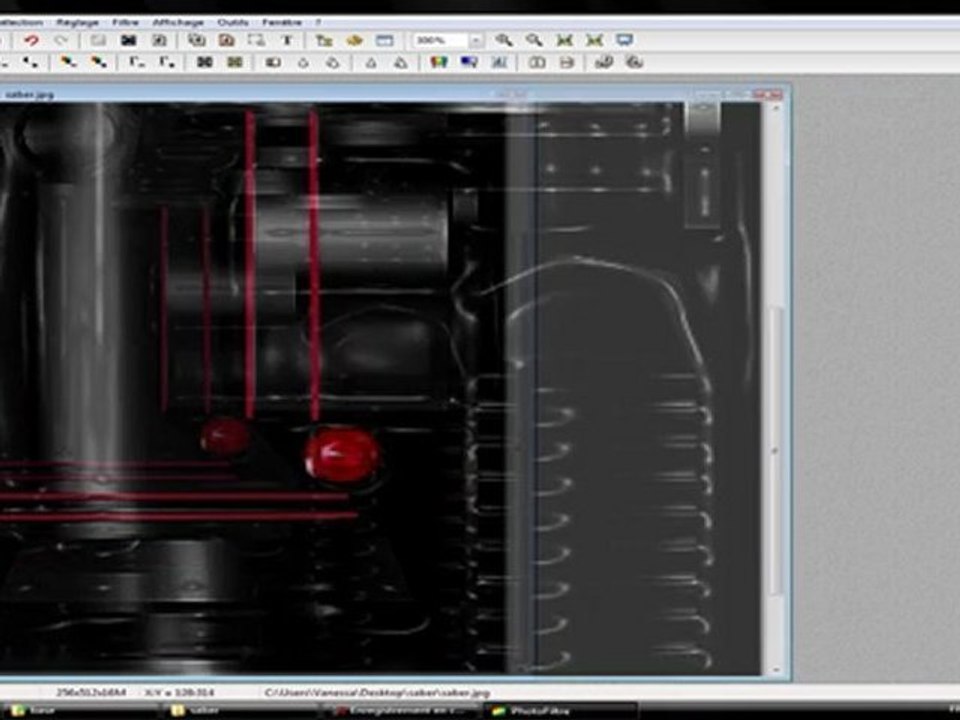Viewport: 960px width, 720px height.
Task: Click the Gamma minus correction icon
Action: point(136,62)
